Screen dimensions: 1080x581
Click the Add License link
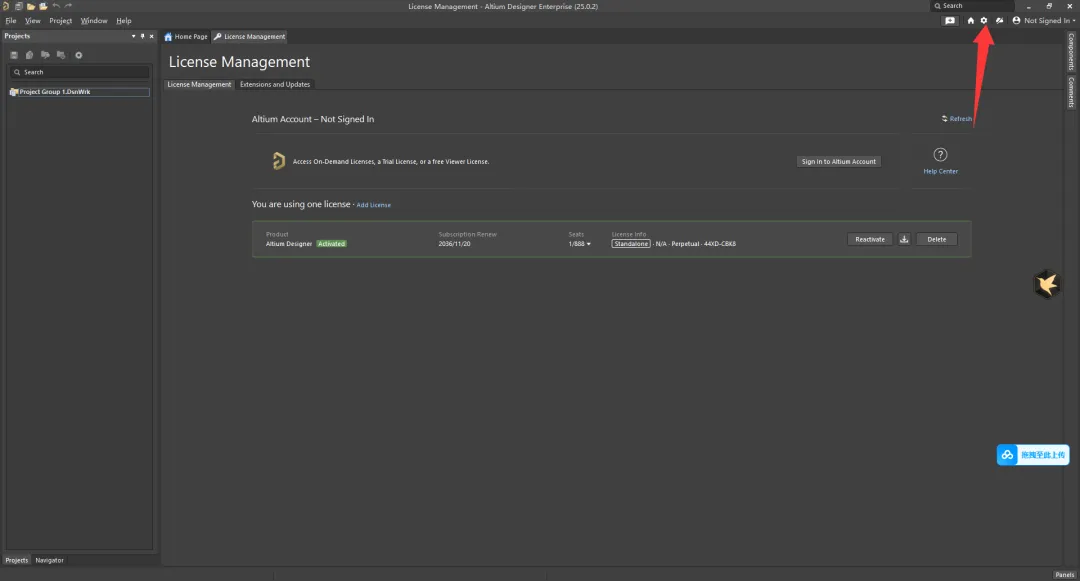click(x=373, y=205)
